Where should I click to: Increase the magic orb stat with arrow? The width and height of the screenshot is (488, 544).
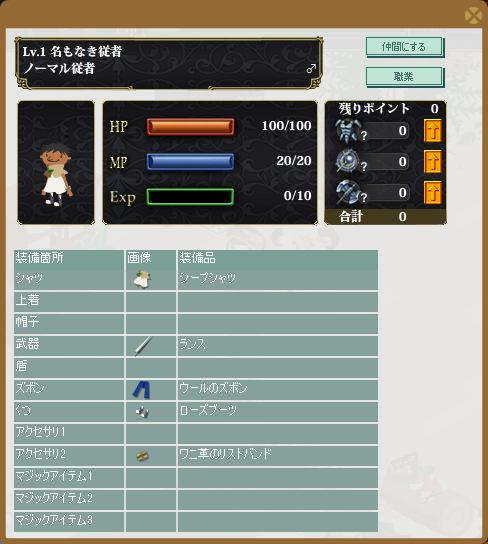(433, 161)
